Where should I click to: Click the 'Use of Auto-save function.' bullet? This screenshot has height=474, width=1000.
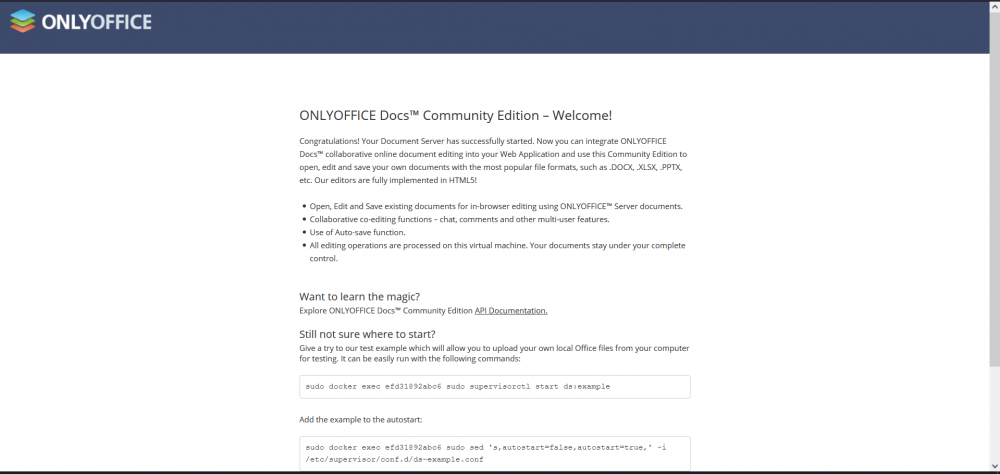coord(357,232)
